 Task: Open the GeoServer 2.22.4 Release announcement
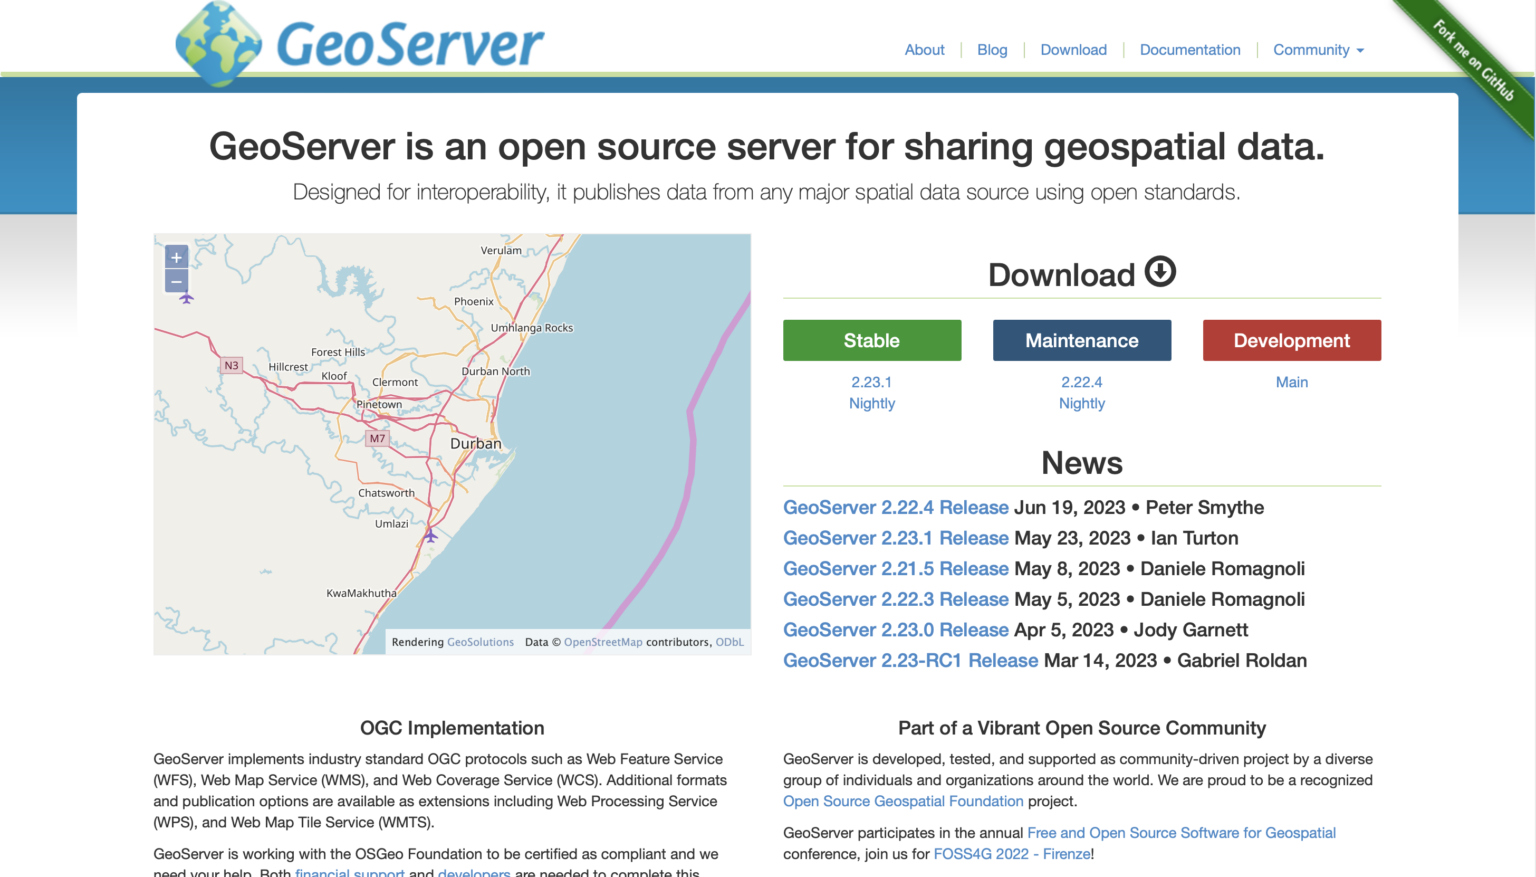pyautogui.click(x=895, y=507)
